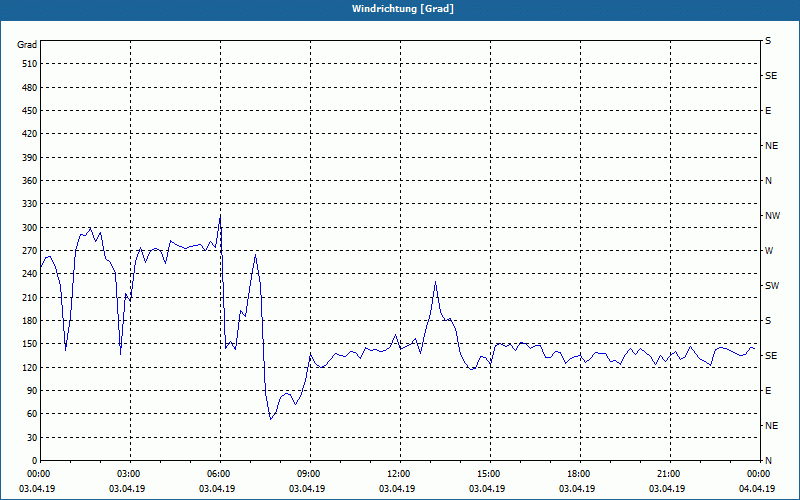This screenshot has height=500, width=800.
Task: Click the 09:00 time axis label
Action: coord(310,474)
